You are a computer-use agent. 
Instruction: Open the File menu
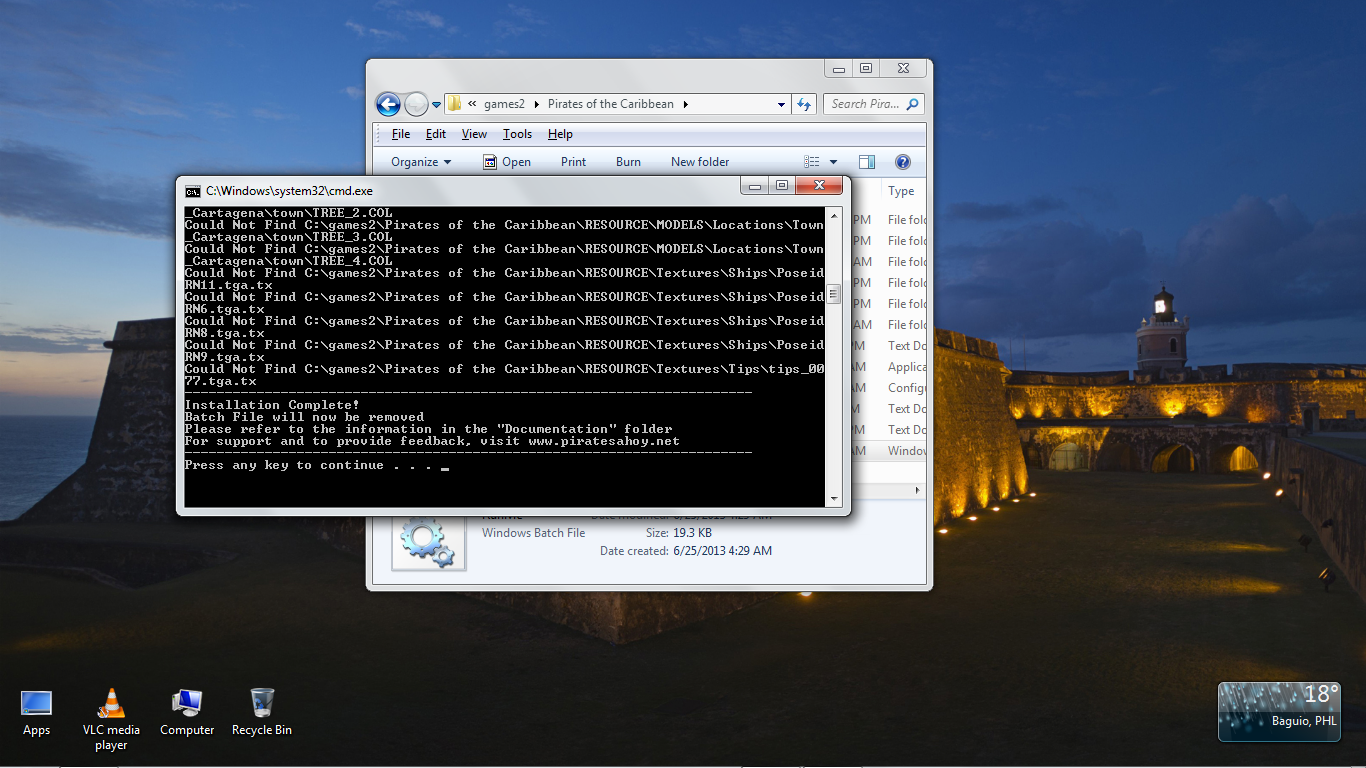[401, 134]
